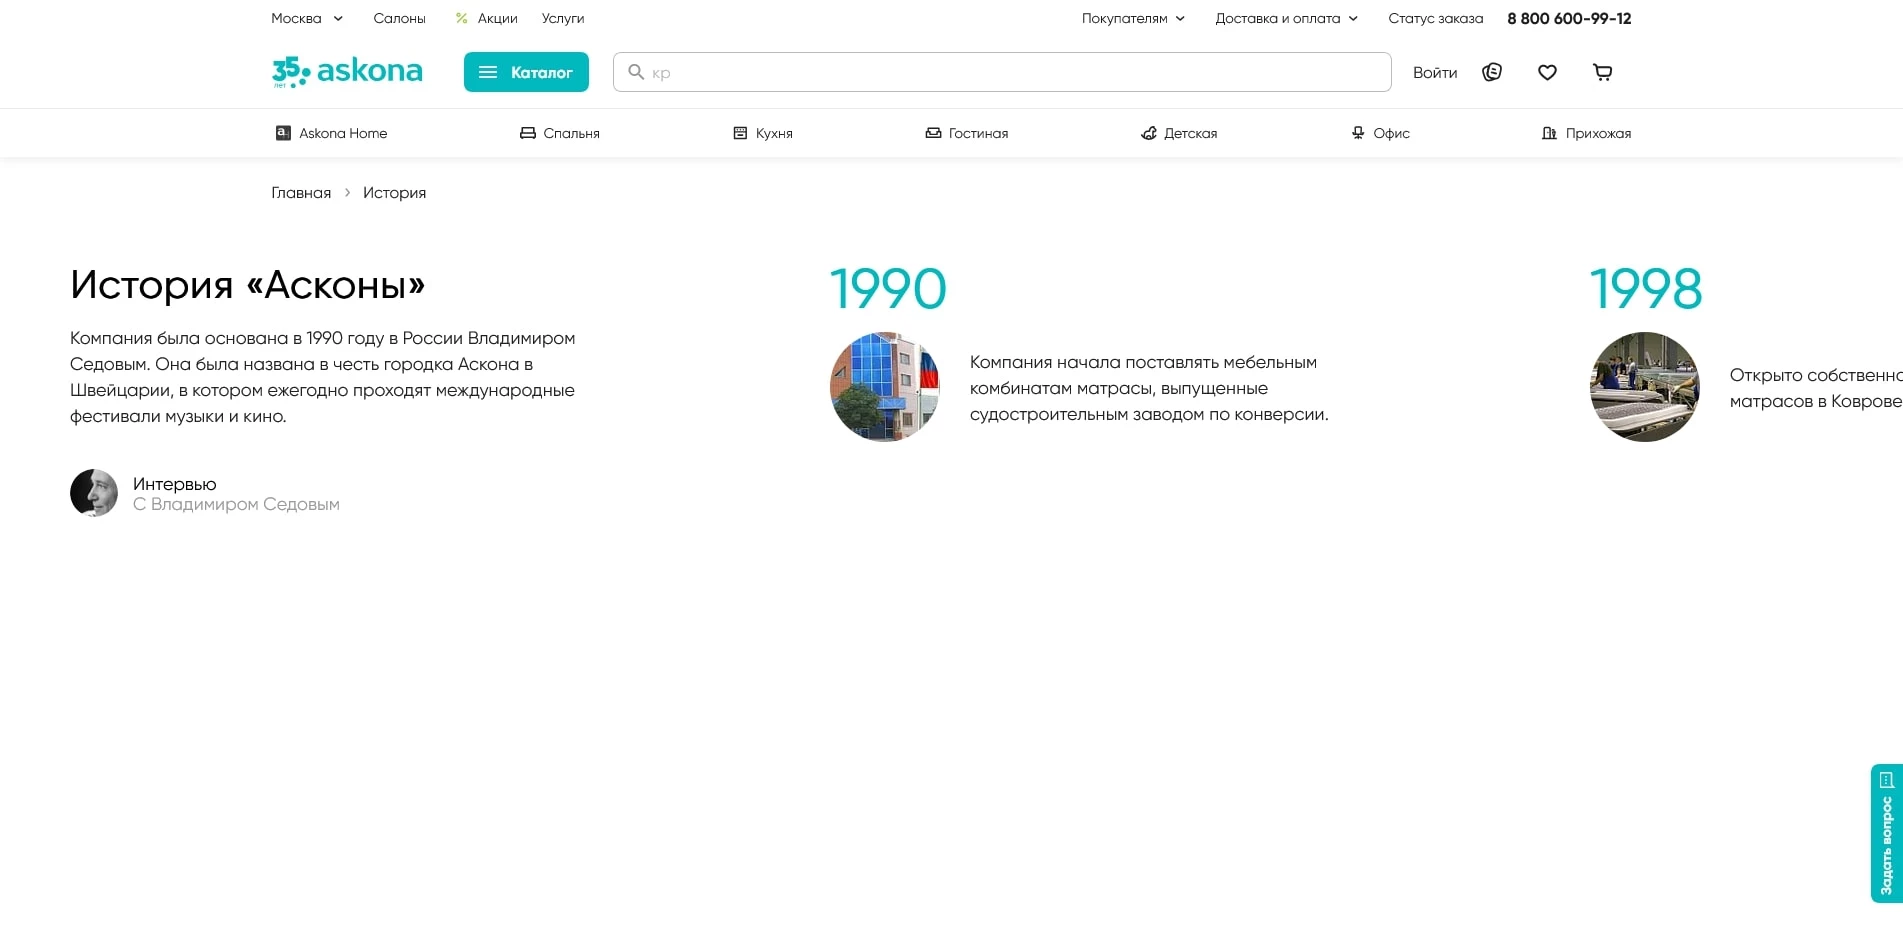Select the Услуги menu item
Image resolution: width=1903 pixels, height=927 pixels.
tap(562, 18)
